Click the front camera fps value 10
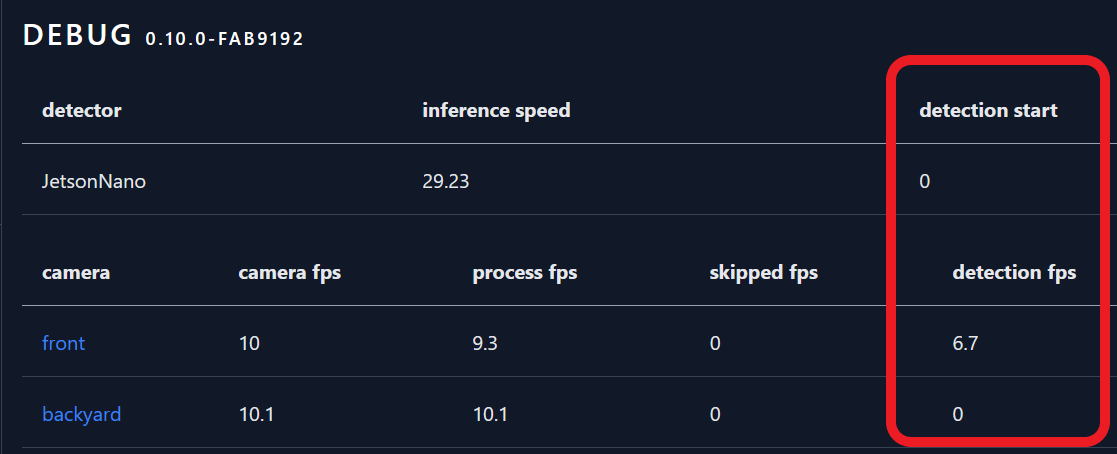This screenshot has height=454, width=1117. [249, 344]
